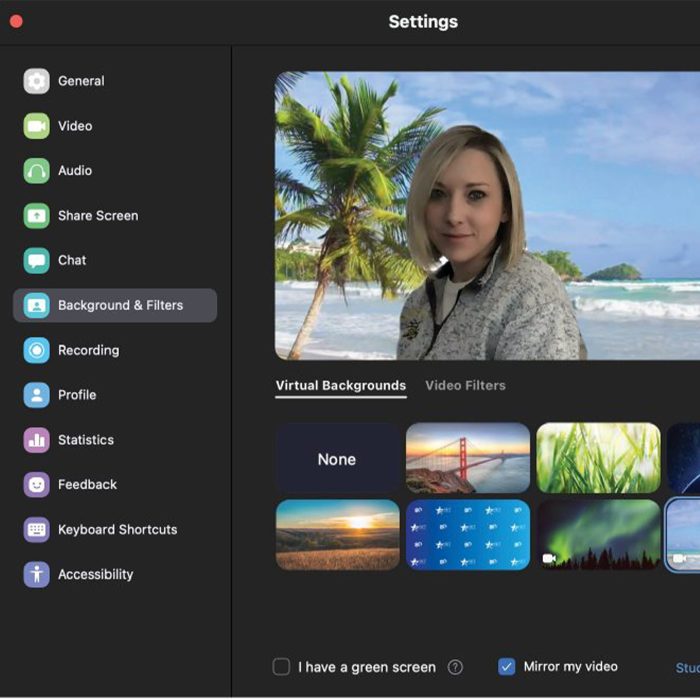The height and width of the screenshot is (700, 700).
Task: Click the beach video preview
Action: point(488,216)
